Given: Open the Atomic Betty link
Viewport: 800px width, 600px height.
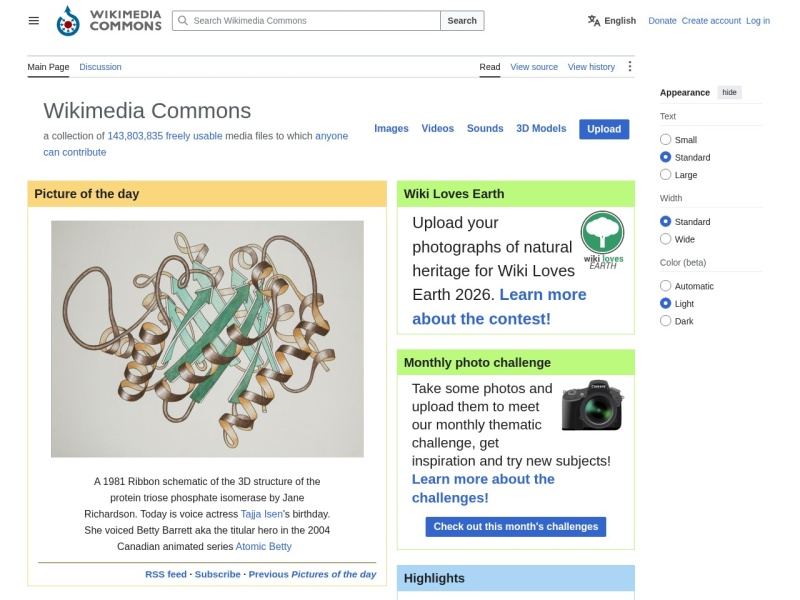Looking at the screenshot, I should 263,546.
